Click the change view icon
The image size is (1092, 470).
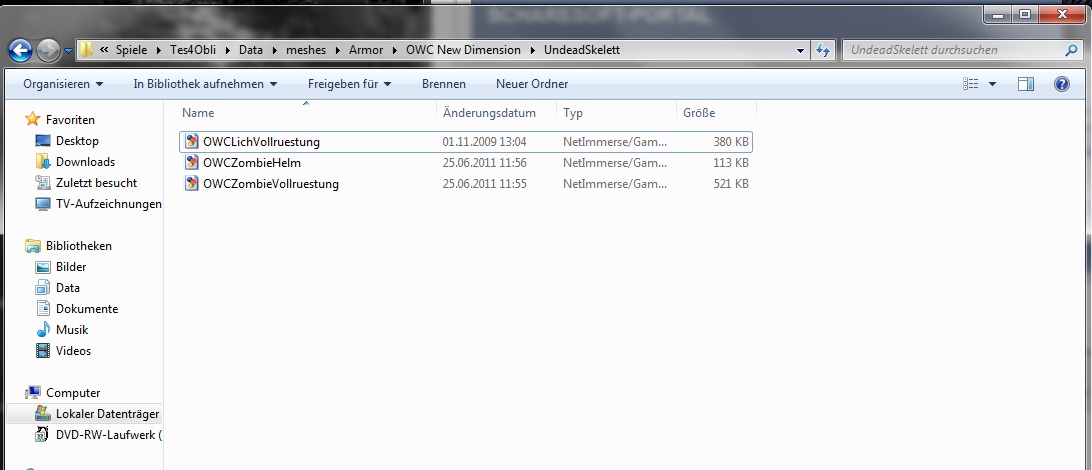[970, 84]
